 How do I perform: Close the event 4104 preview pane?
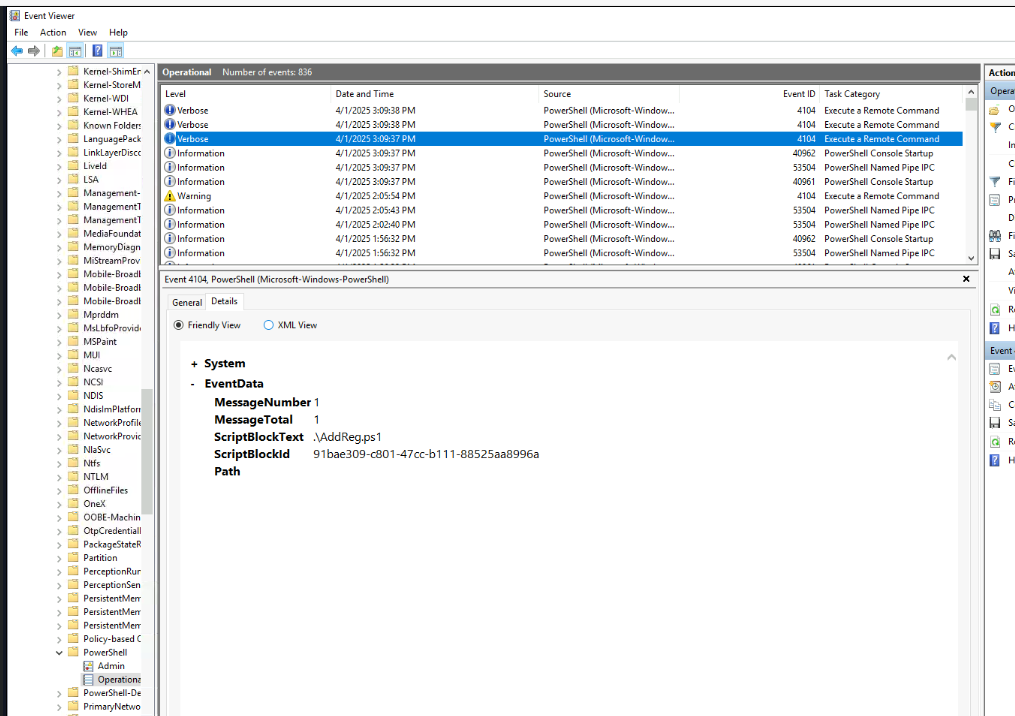(966, 279)
